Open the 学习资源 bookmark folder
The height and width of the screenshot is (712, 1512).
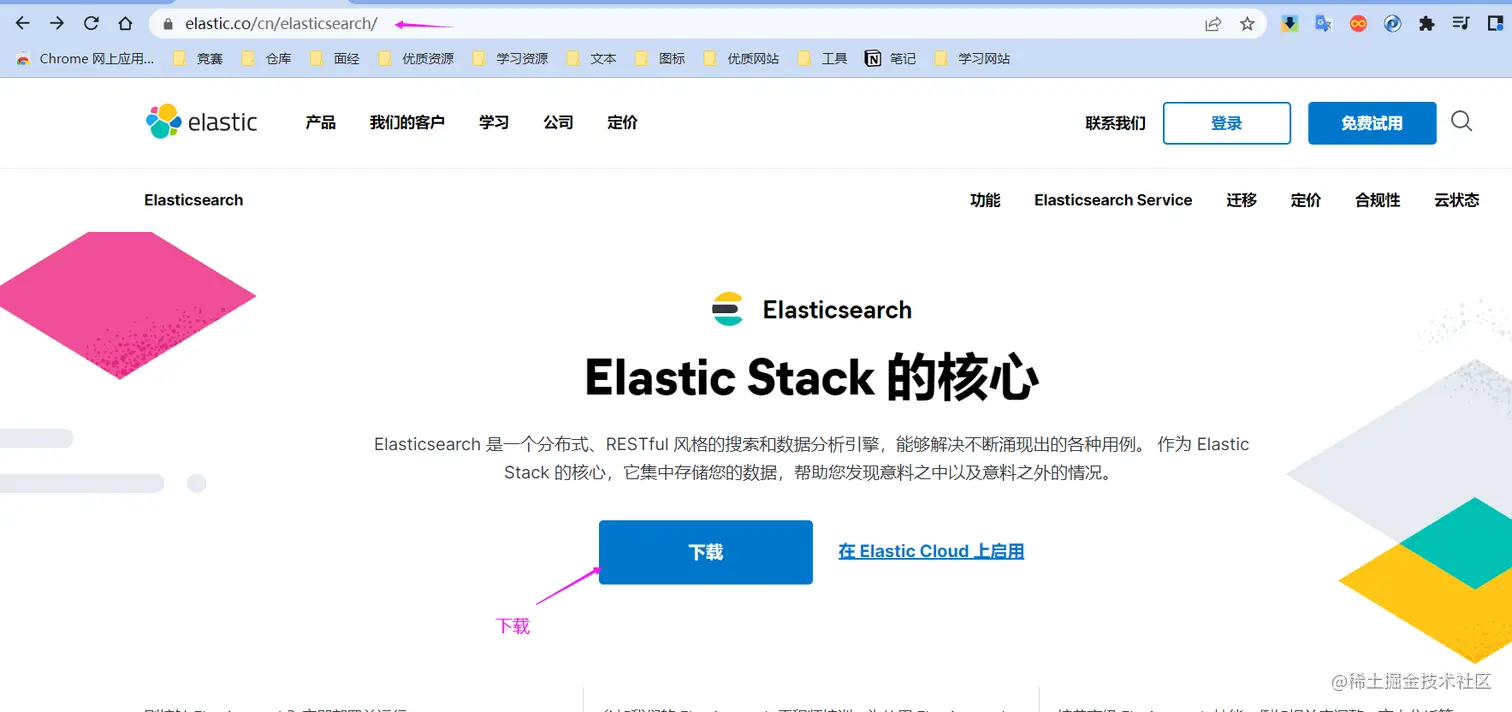(x=510, y=59)
